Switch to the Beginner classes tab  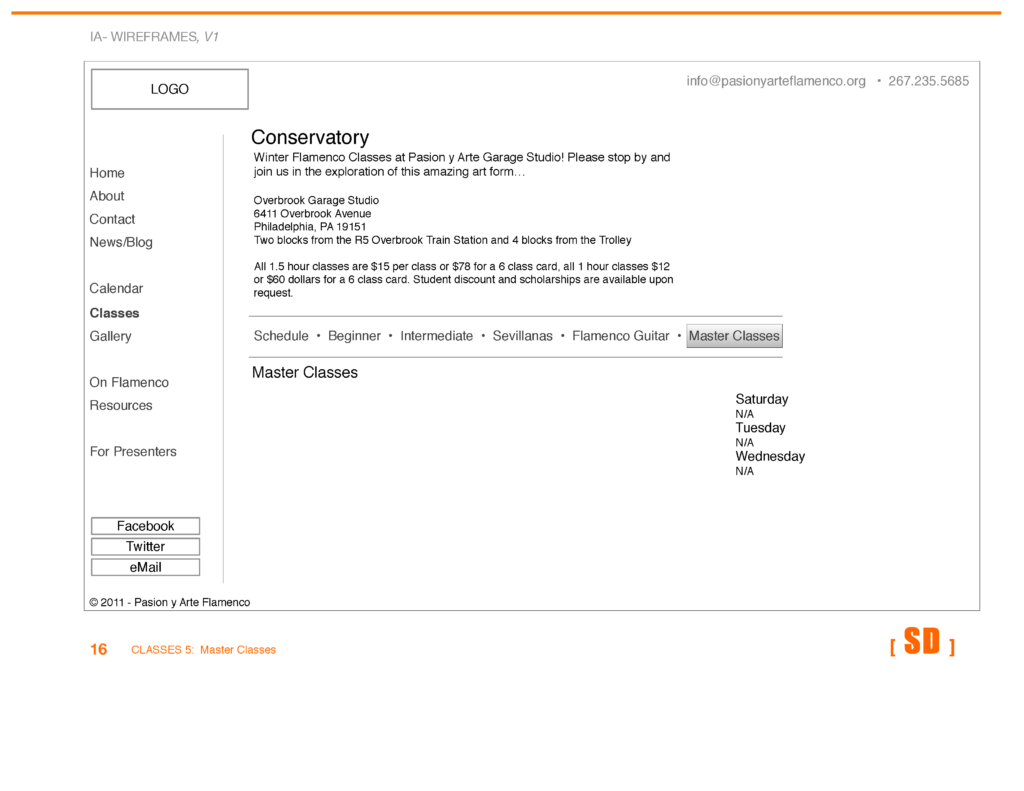pos(354,336)
